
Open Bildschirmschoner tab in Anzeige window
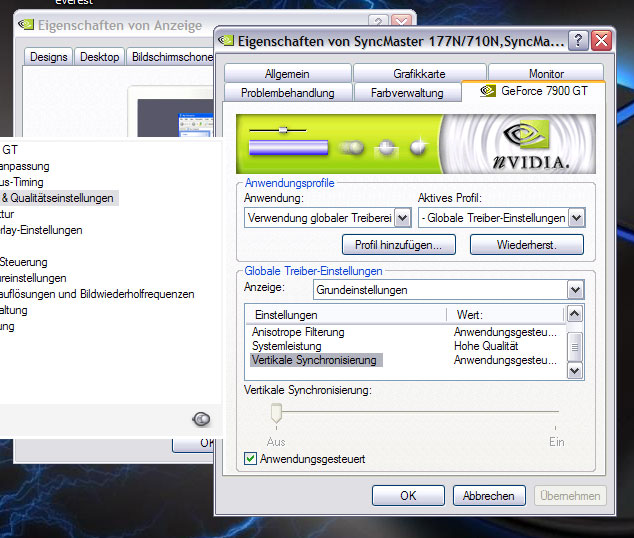pyautogui.click(x=170, y=57)
